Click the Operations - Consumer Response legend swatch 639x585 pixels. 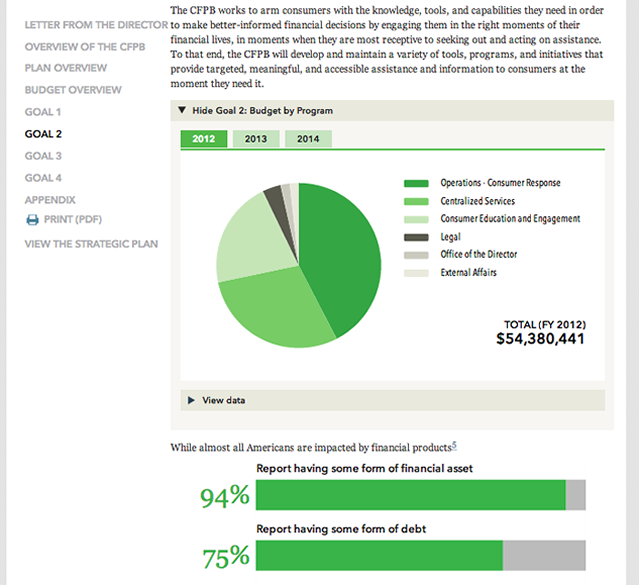pos(416,183)
